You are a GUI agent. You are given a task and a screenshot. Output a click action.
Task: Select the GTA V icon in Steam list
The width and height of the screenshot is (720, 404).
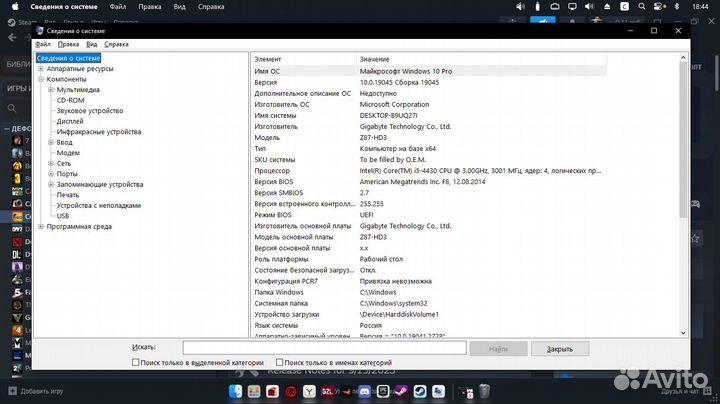coord(17,317)
